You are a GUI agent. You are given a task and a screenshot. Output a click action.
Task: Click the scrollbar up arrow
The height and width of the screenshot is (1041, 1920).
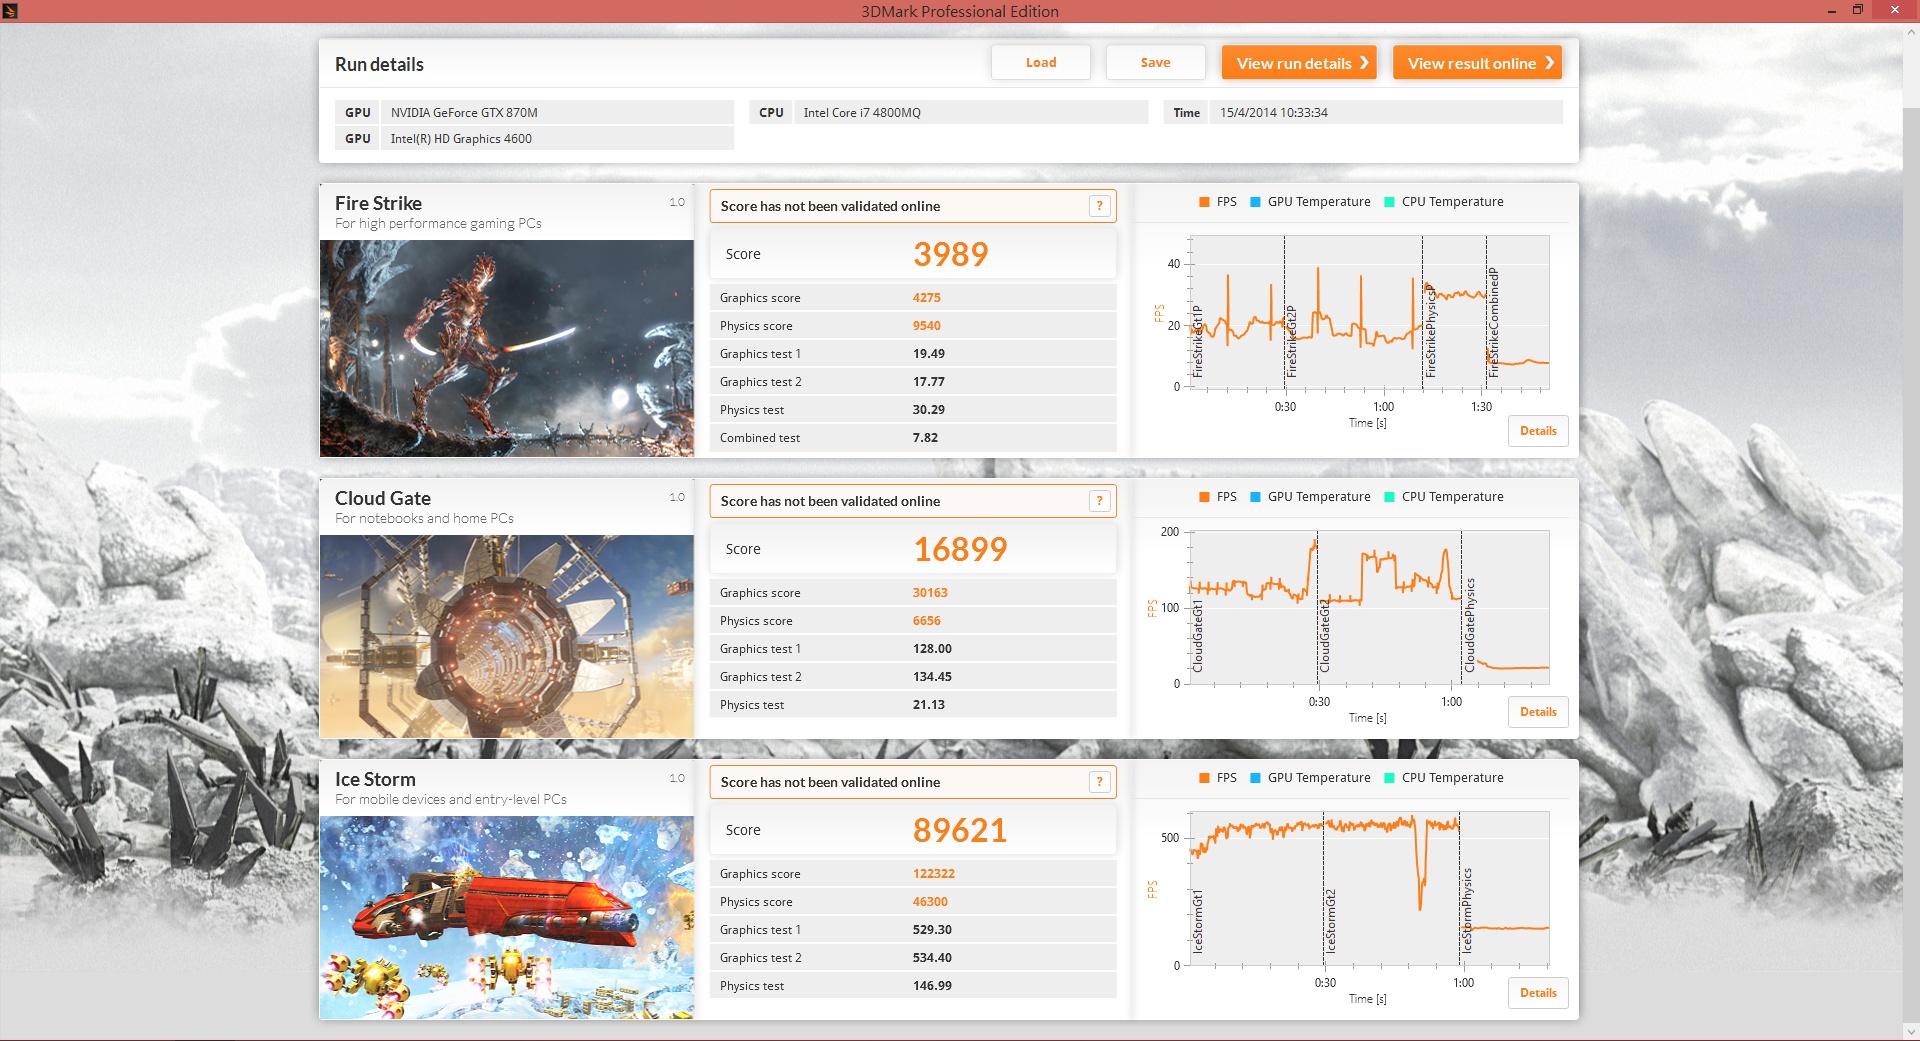tap(1911, 32)
